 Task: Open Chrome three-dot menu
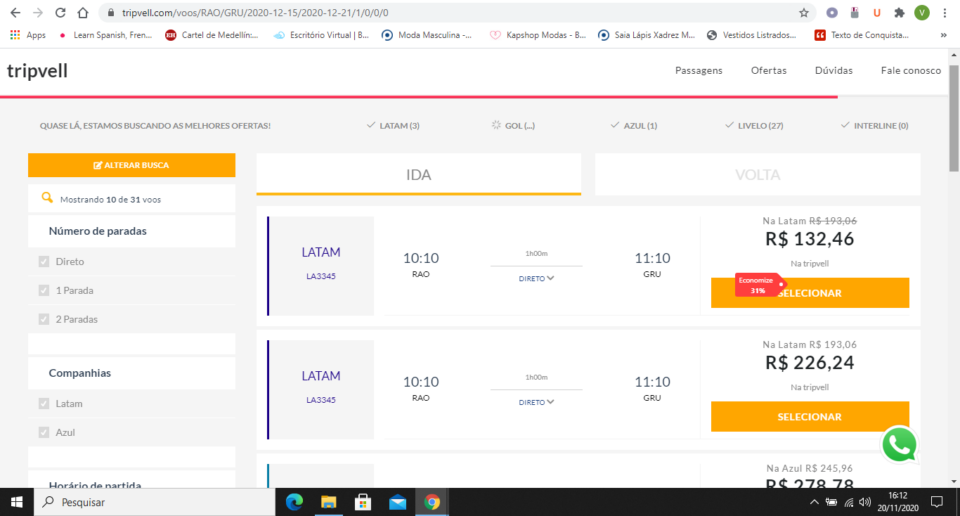[x=945, y=13]
